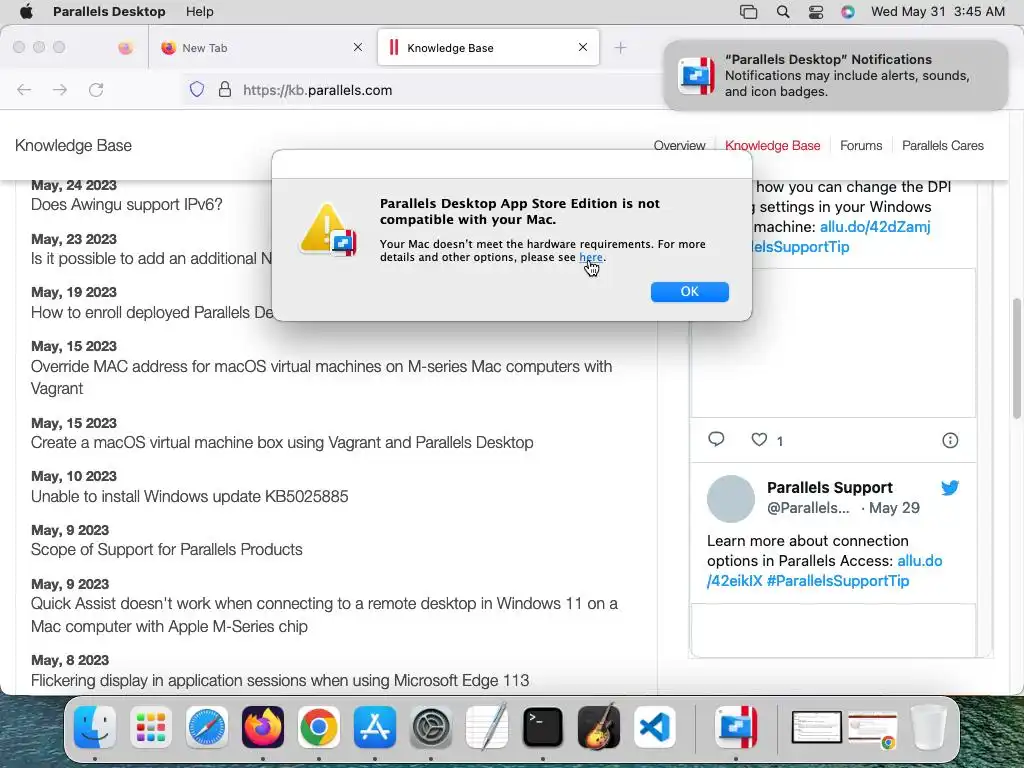Screen dimensions: 1024x768
Task: Go back to previous page
Action: (24, 90)
